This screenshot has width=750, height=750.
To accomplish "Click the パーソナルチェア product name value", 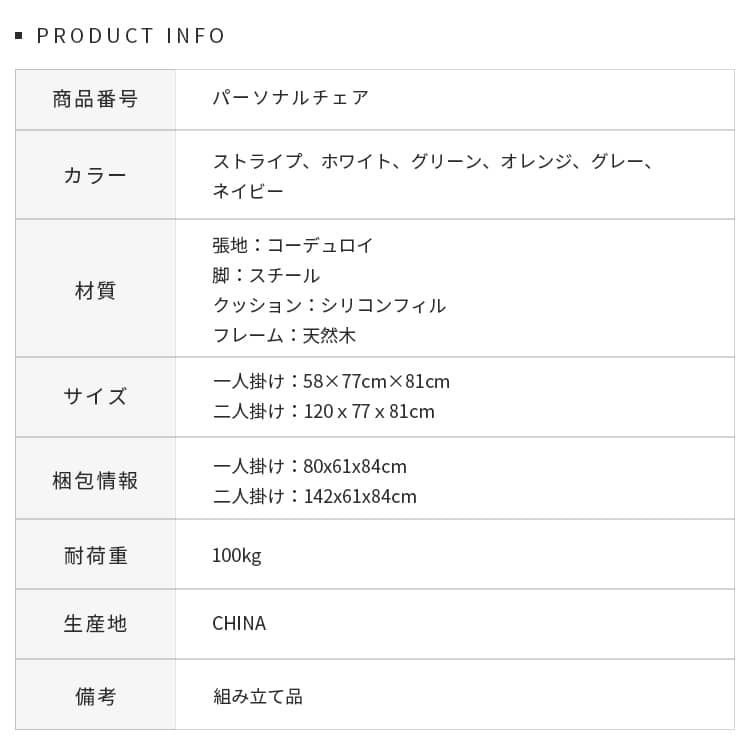I will click(291, 98).
